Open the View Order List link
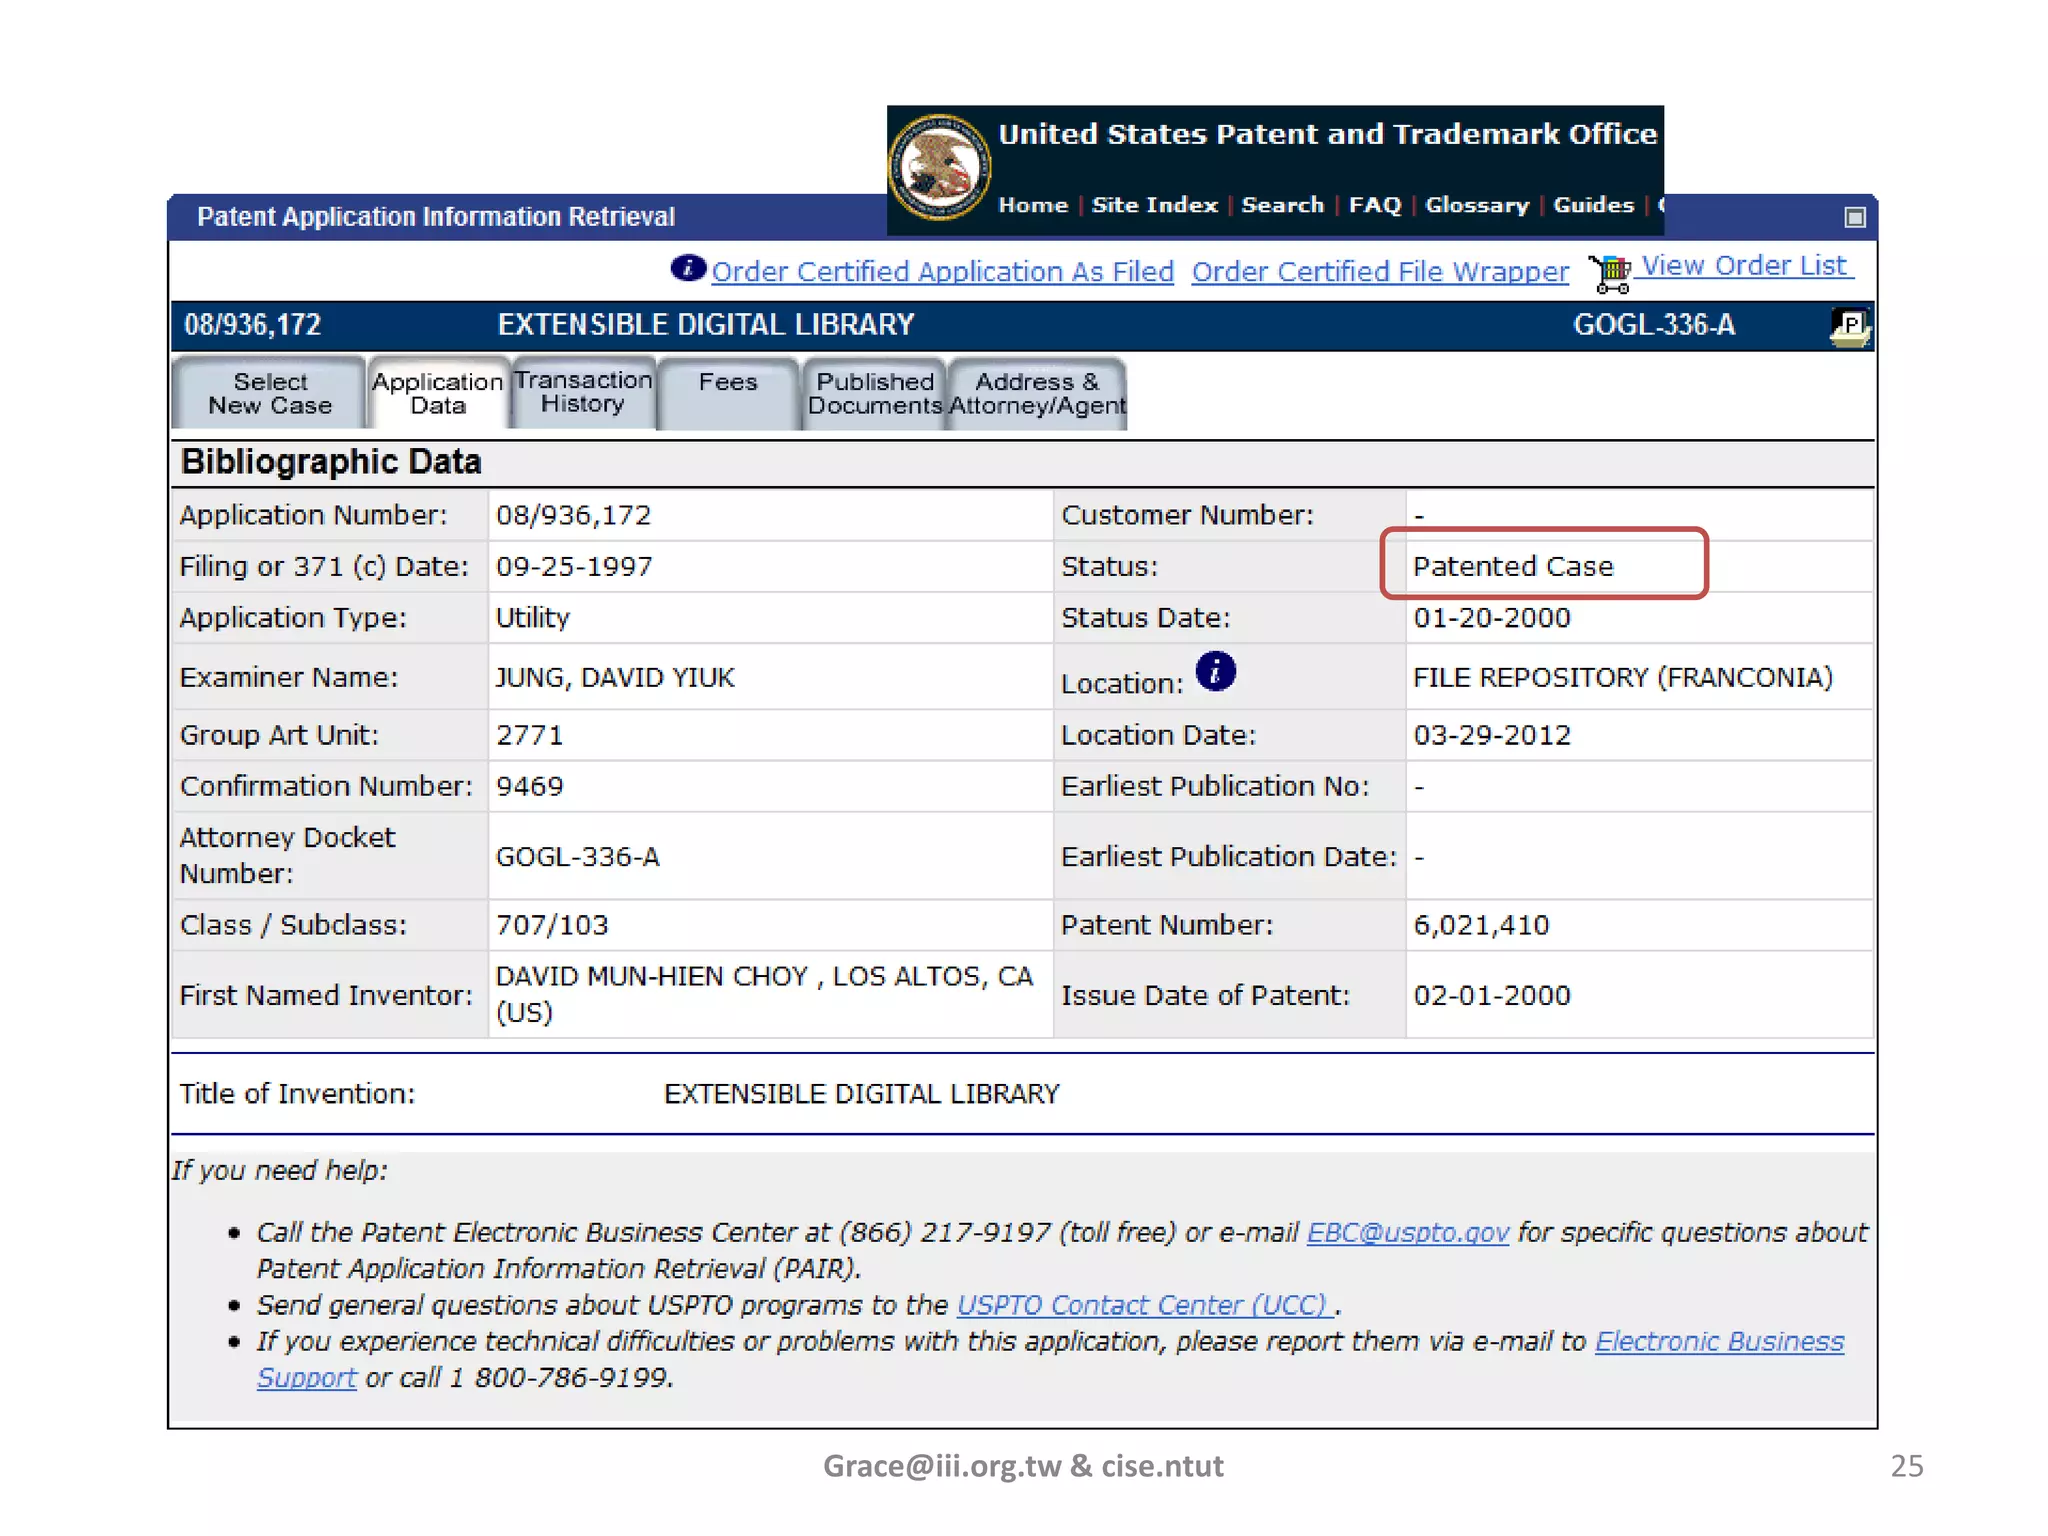This screenshot has height=1536, width=2048. click(x=1744, y=266)
